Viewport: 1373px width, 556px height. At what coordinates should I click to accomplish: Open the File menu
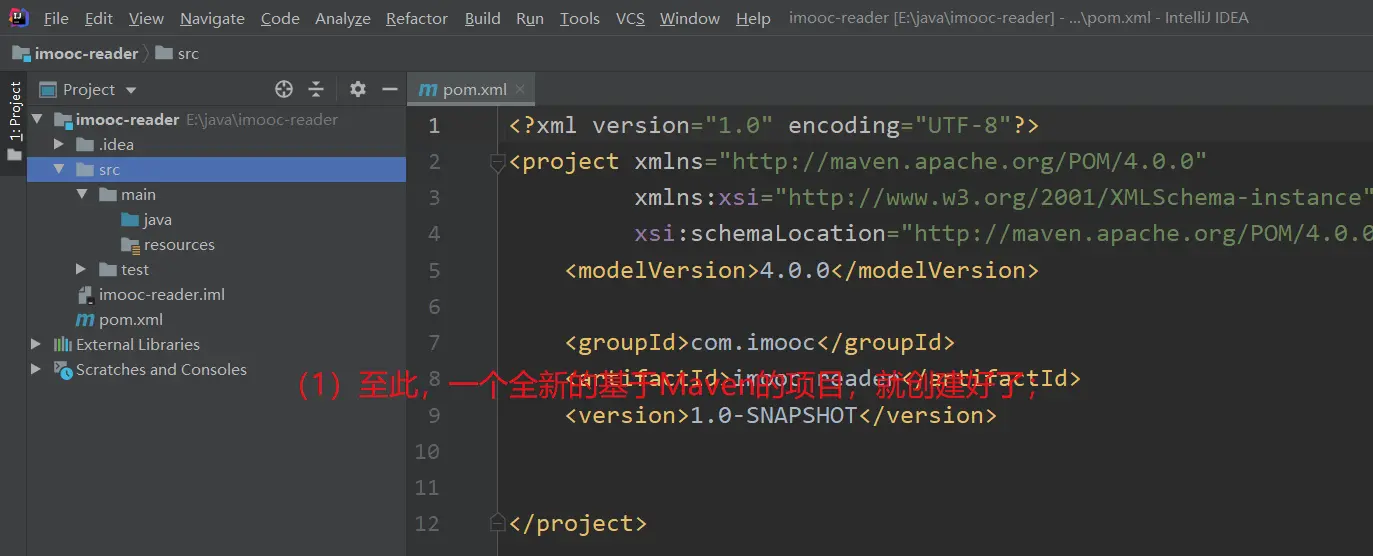56,18
